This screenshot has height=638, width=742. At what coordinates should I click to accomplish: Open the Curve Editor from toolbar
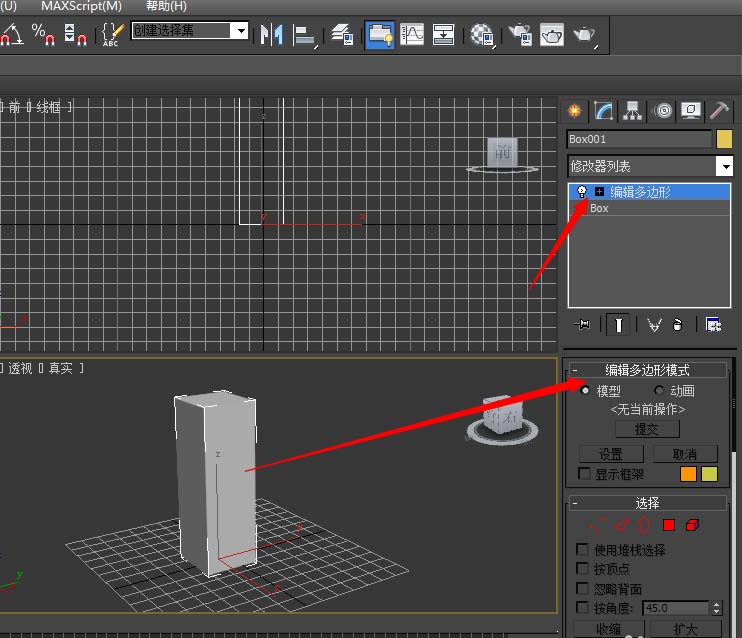click(x=412, y=34)
